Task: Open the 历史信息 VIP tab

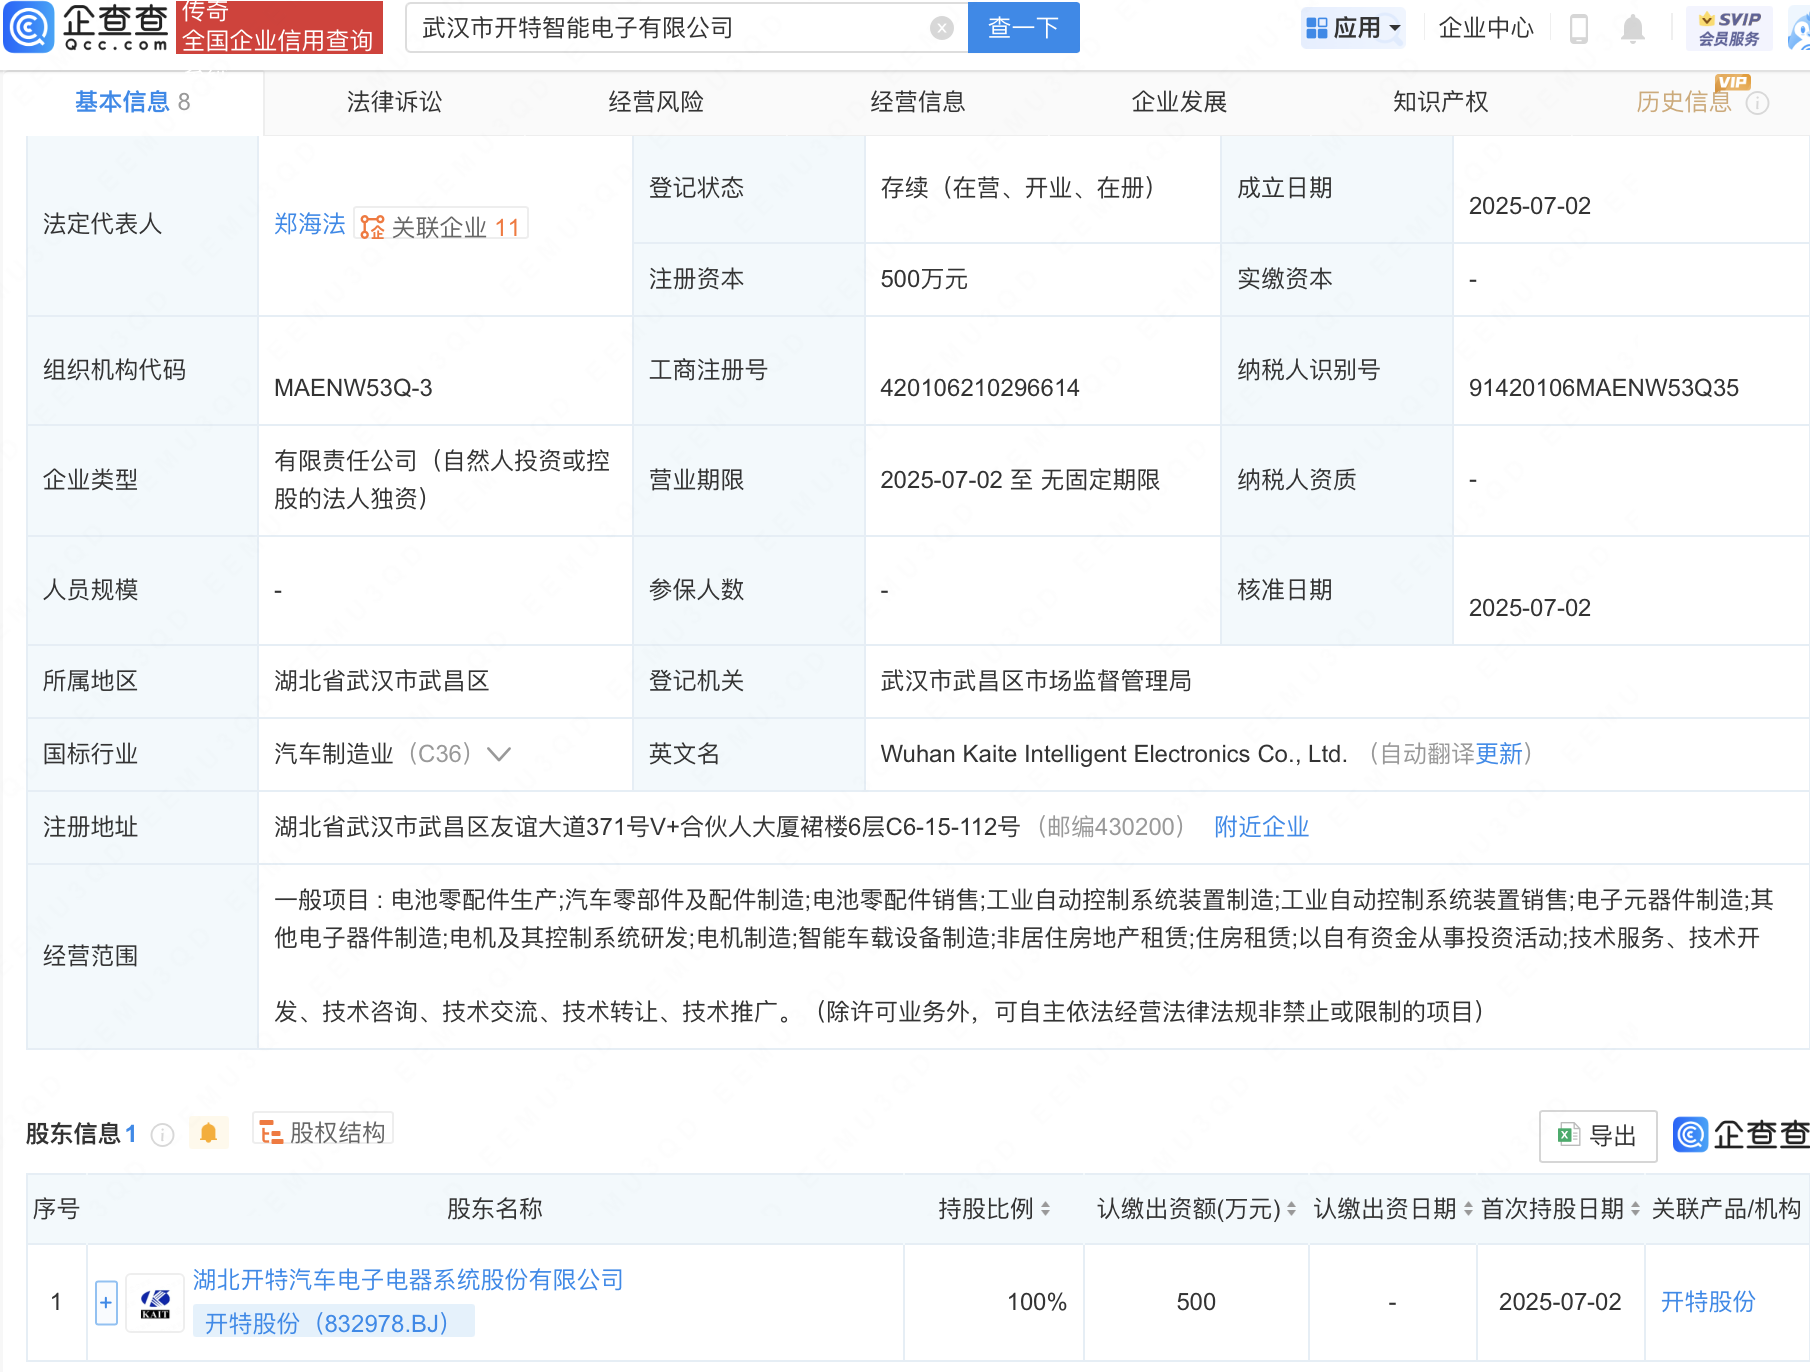Action: tap(1683, 102)
